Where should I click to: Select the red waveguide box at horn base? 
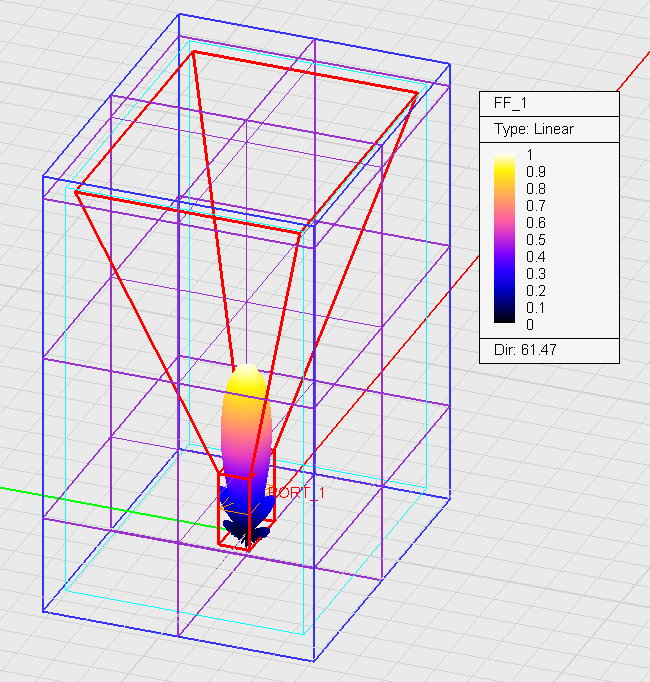[x=233, y=512]
